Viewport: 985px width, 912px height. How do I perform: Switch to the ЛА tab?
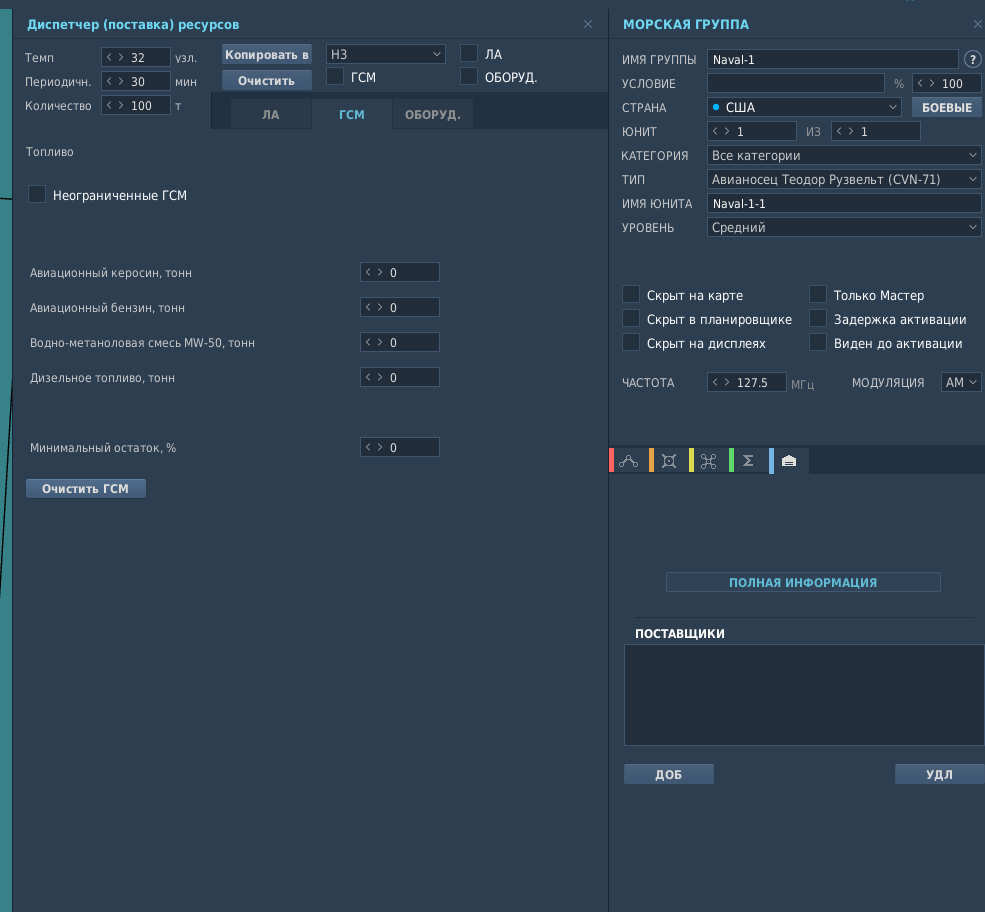pyautogui.click(x=271, y=114)
